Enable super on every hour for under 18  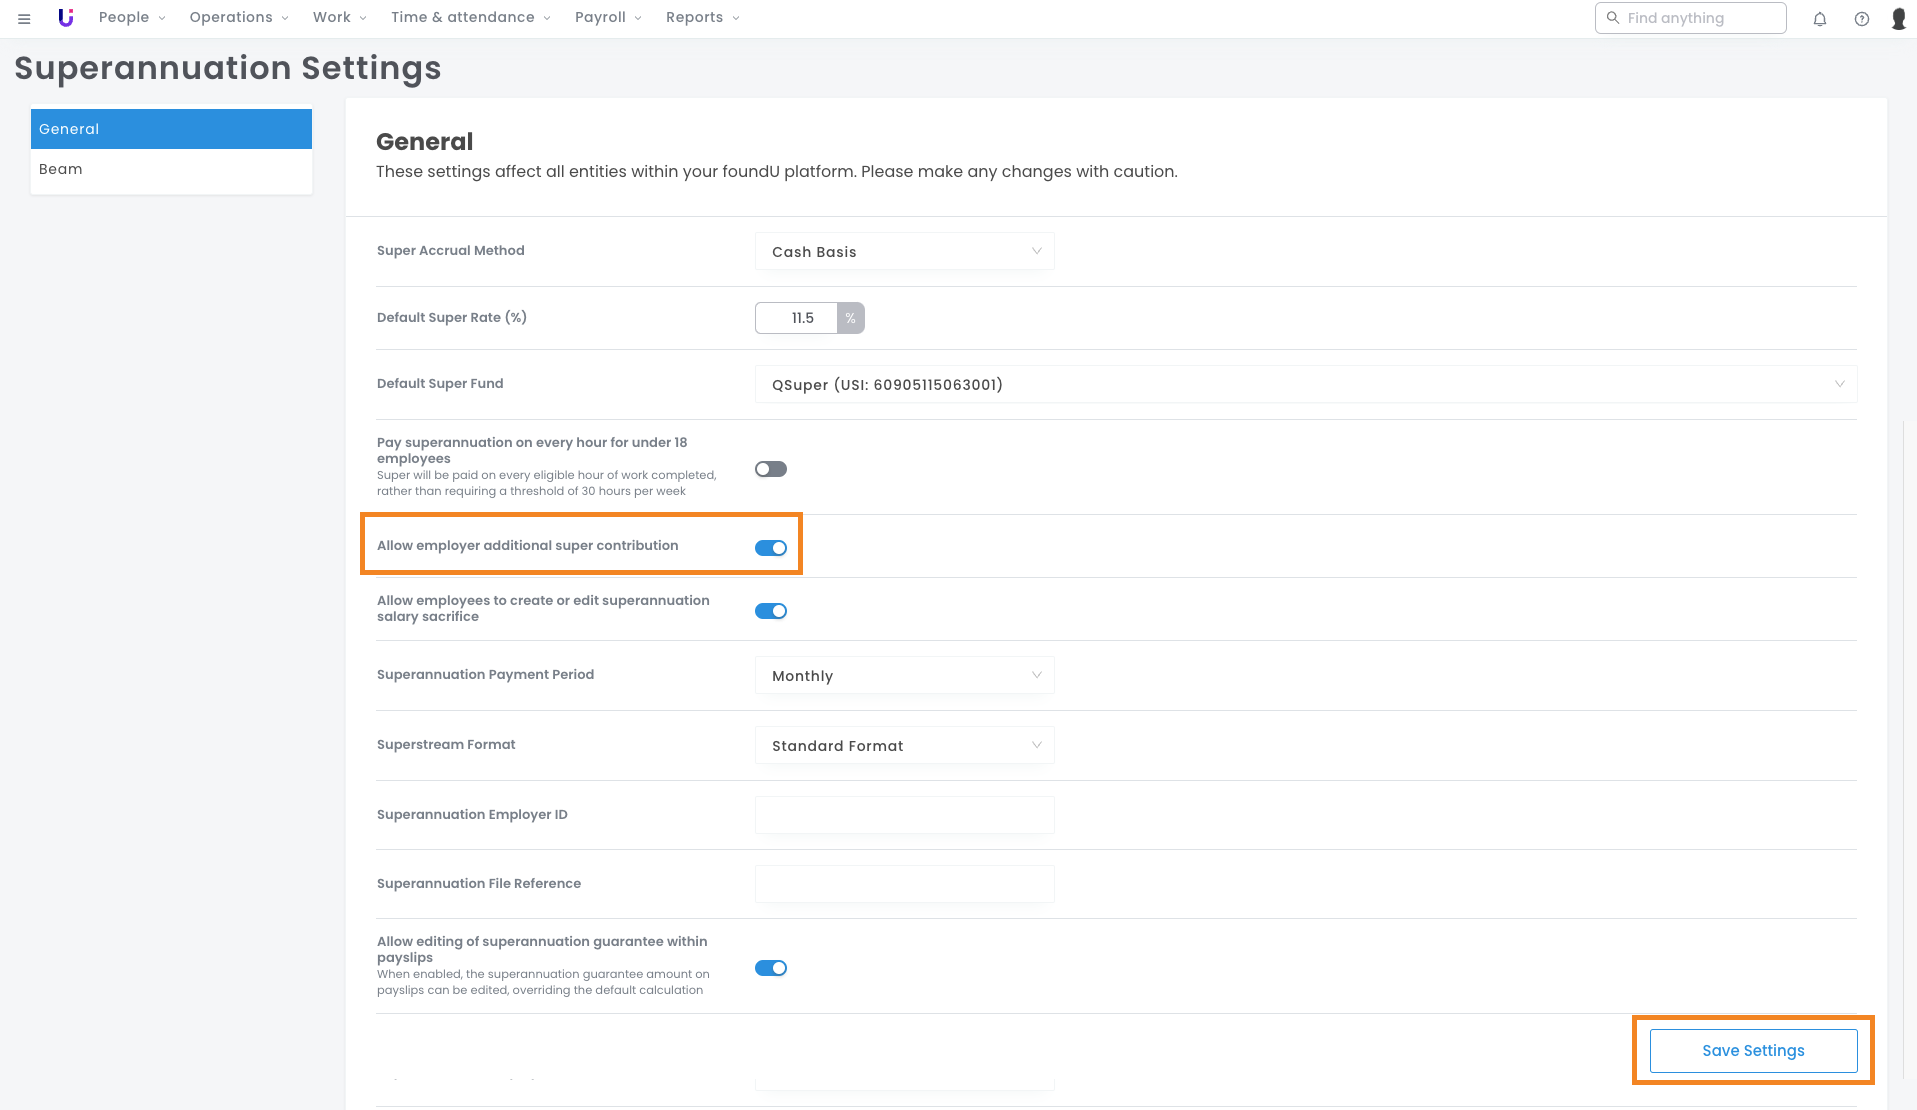pyautogui.click(x=771, y=469)
